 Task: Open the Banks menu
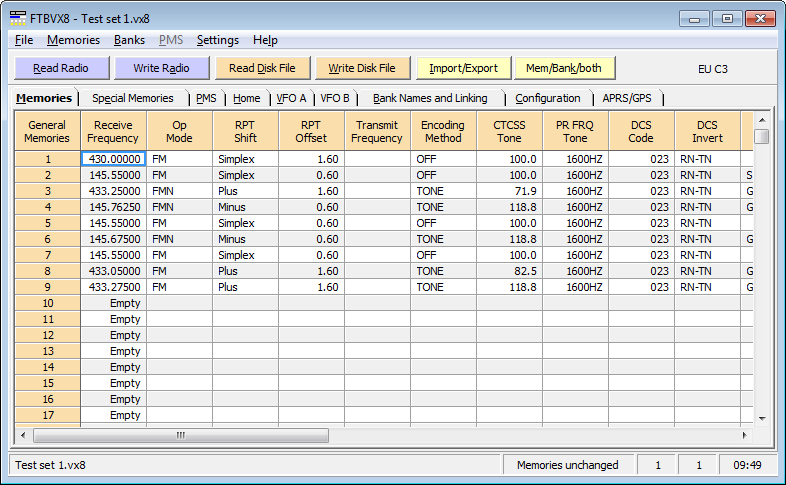click(x=129, y=40)
